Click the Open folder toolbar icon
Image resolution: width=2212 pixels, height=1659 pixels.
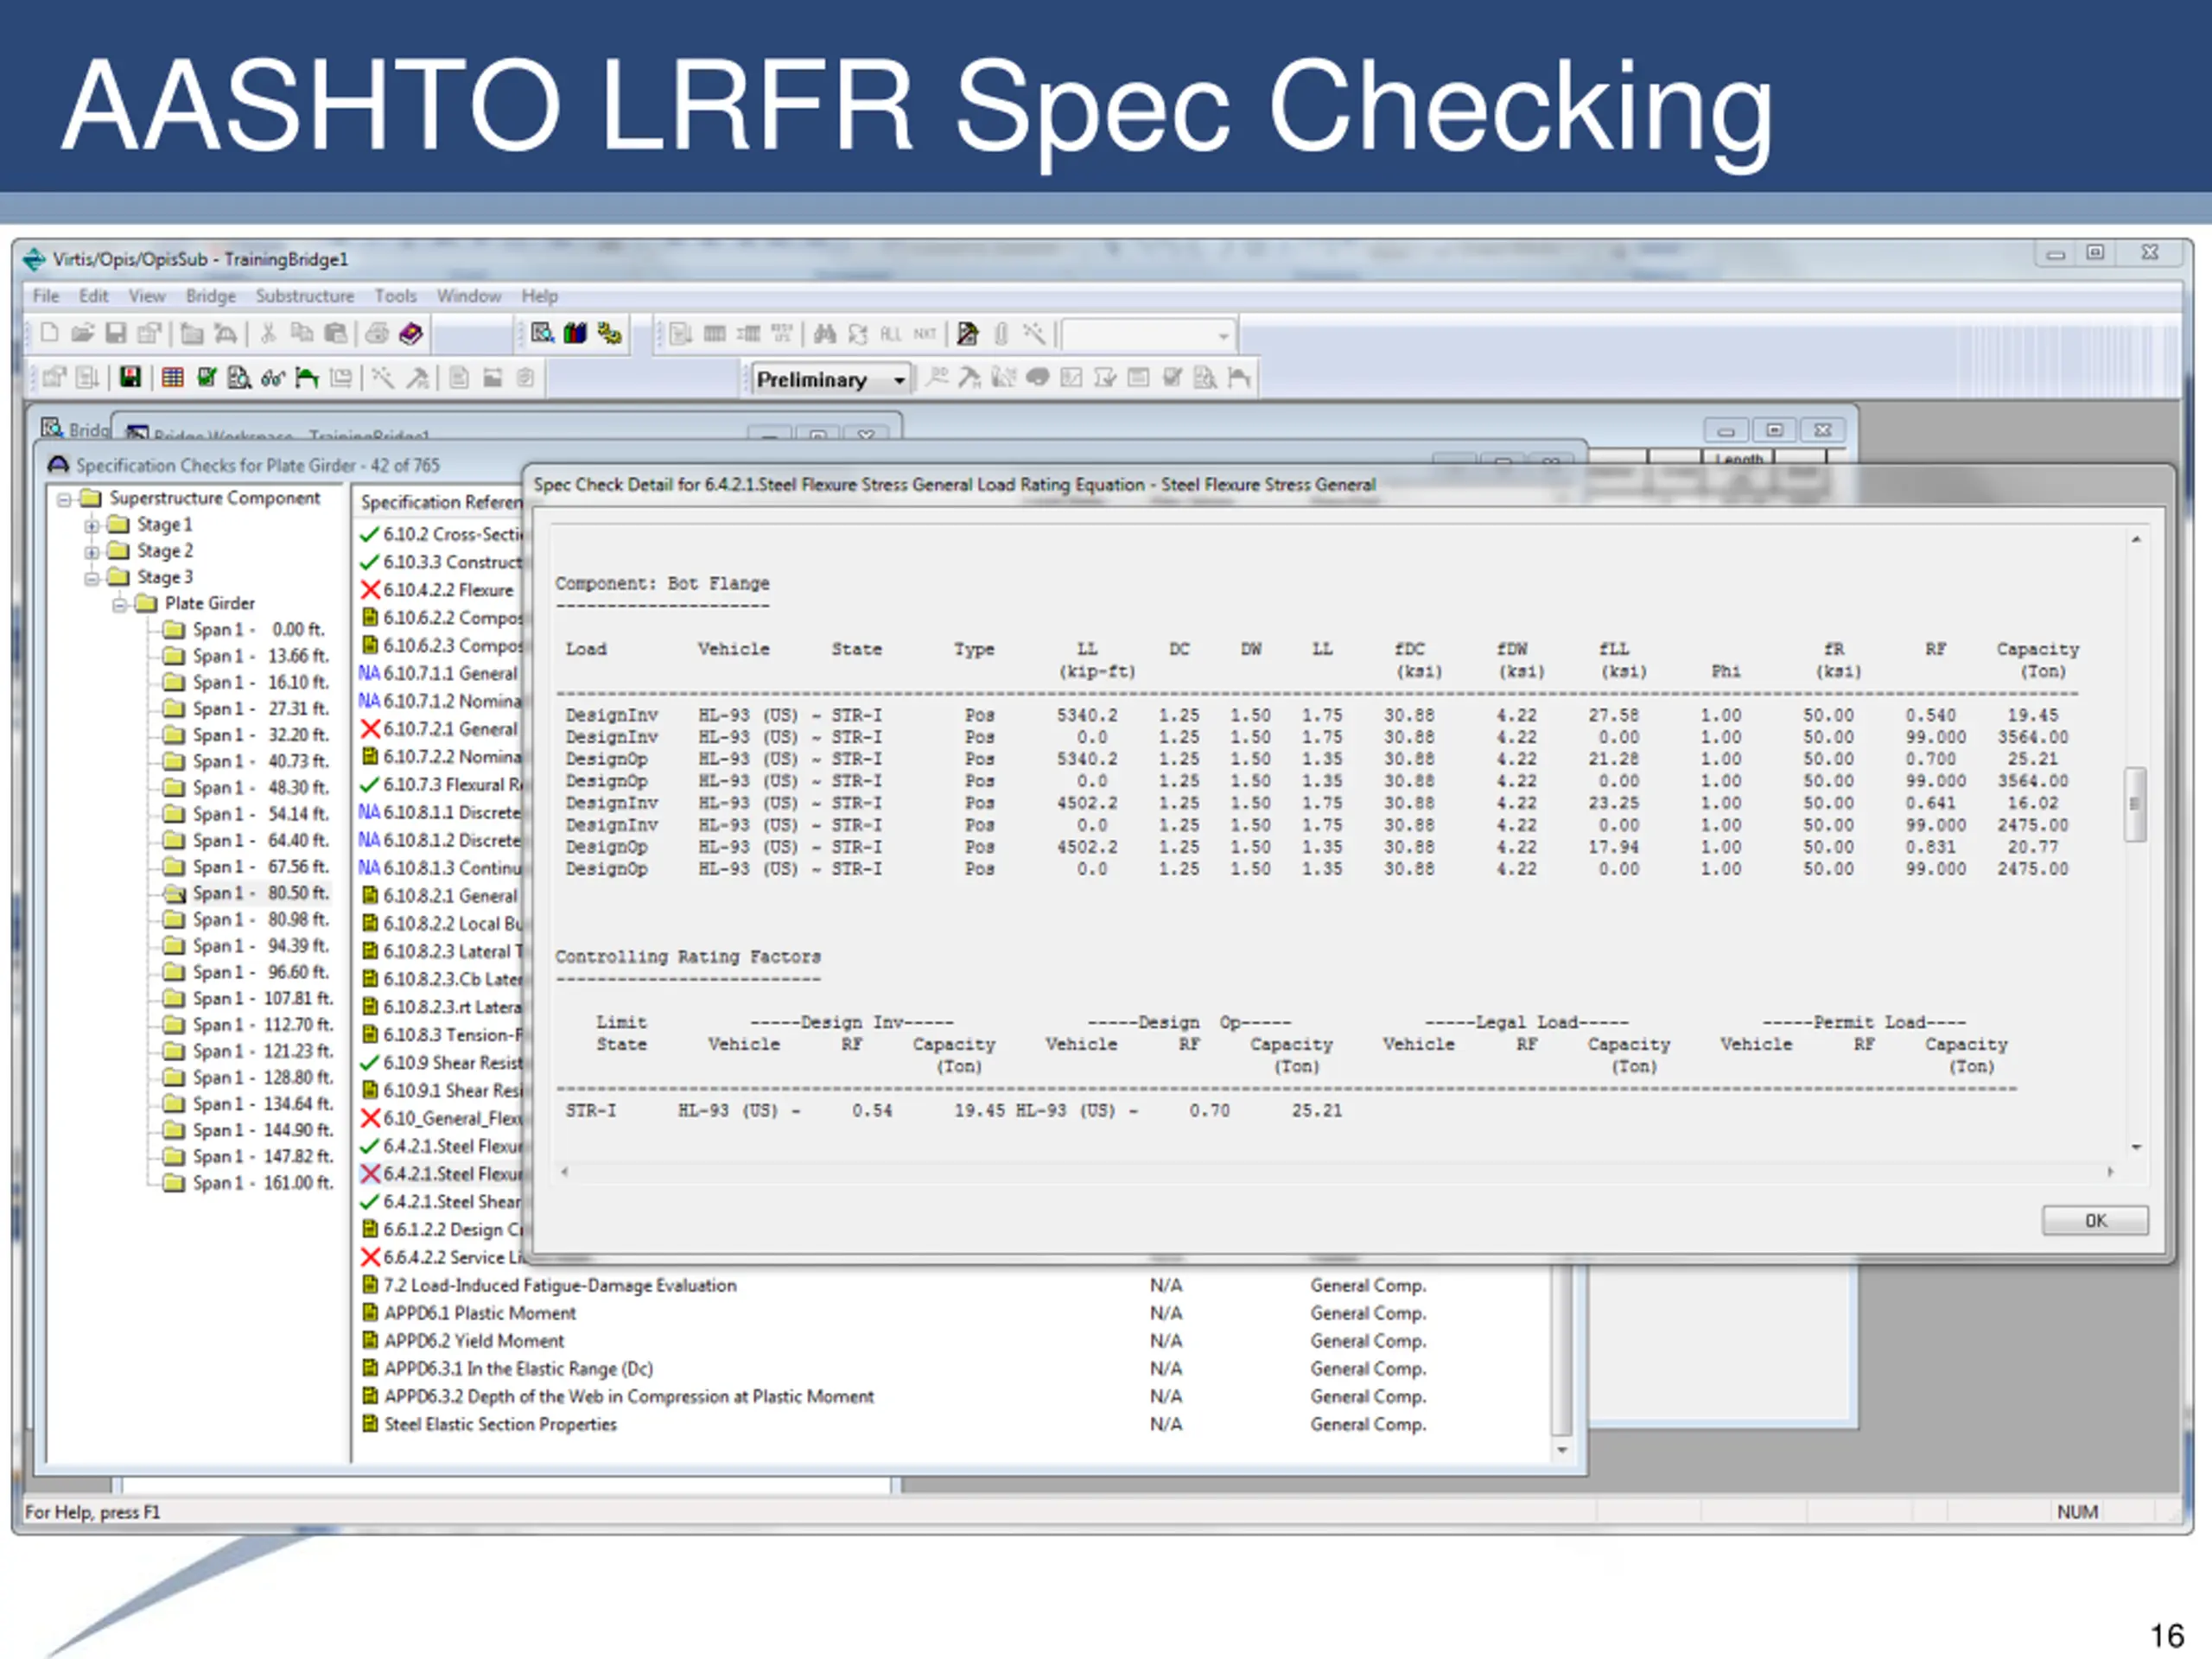(x=83, y=334)
